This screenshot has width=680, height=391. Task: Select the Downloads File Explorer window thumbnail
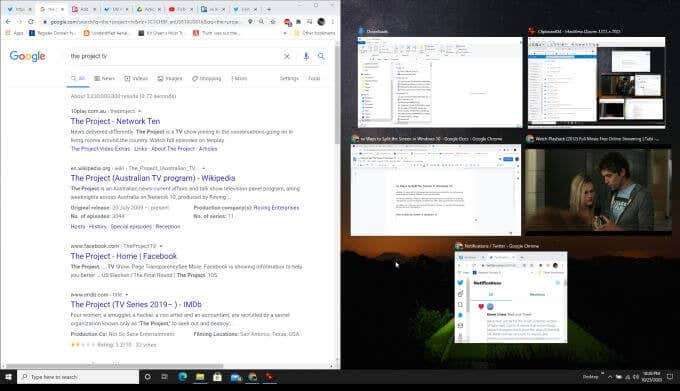[440, 82]
